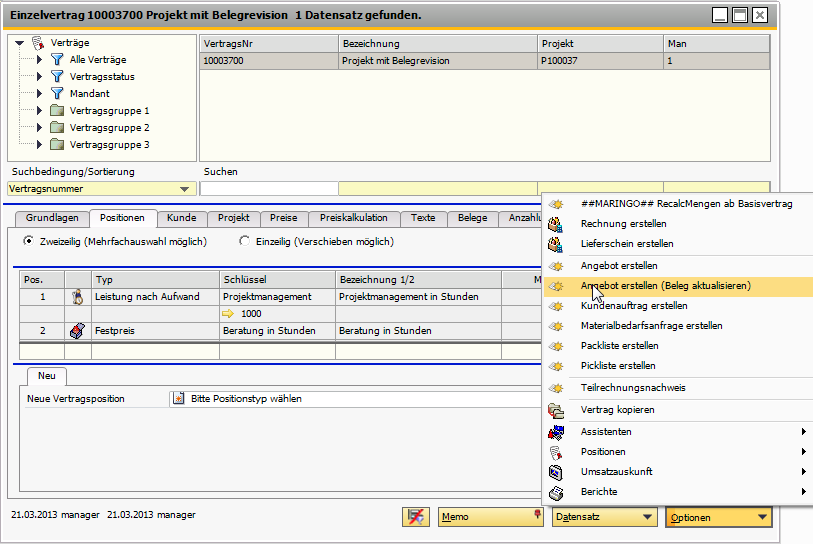Image resolution: width=813 pixels, height=544 pixels.
Task: Click the Lieferschein erstellen menu icon
Action: coord(556,244)
